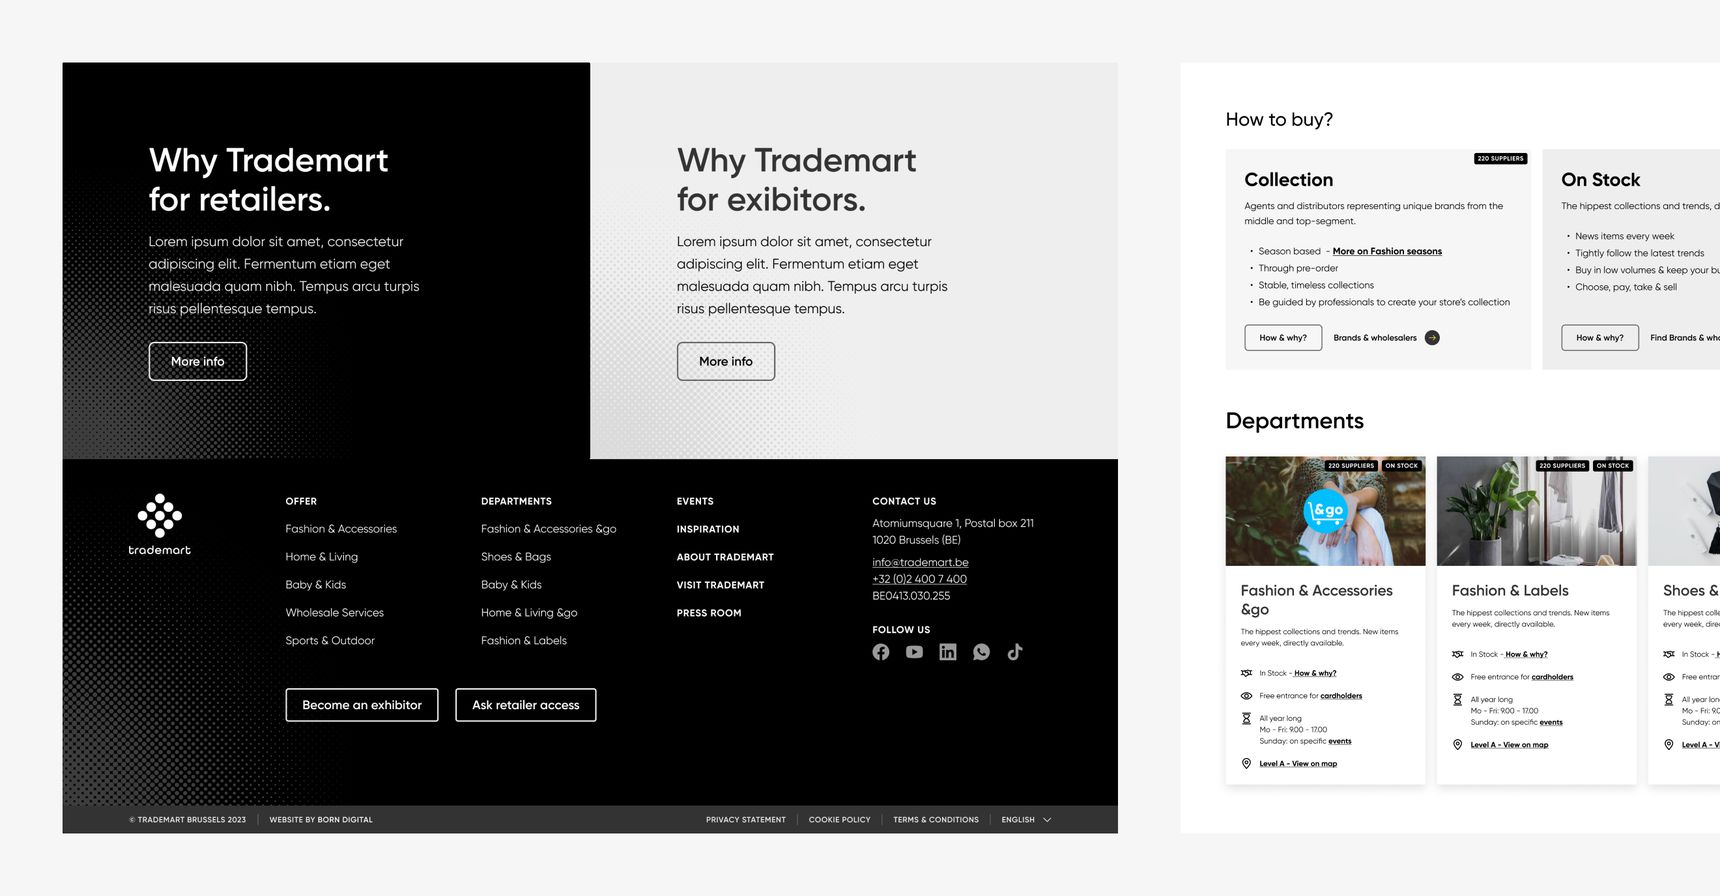Open the WhatsApp social icon
The height and width of the screenshot is (896, 1720).
tap(982, 652)
